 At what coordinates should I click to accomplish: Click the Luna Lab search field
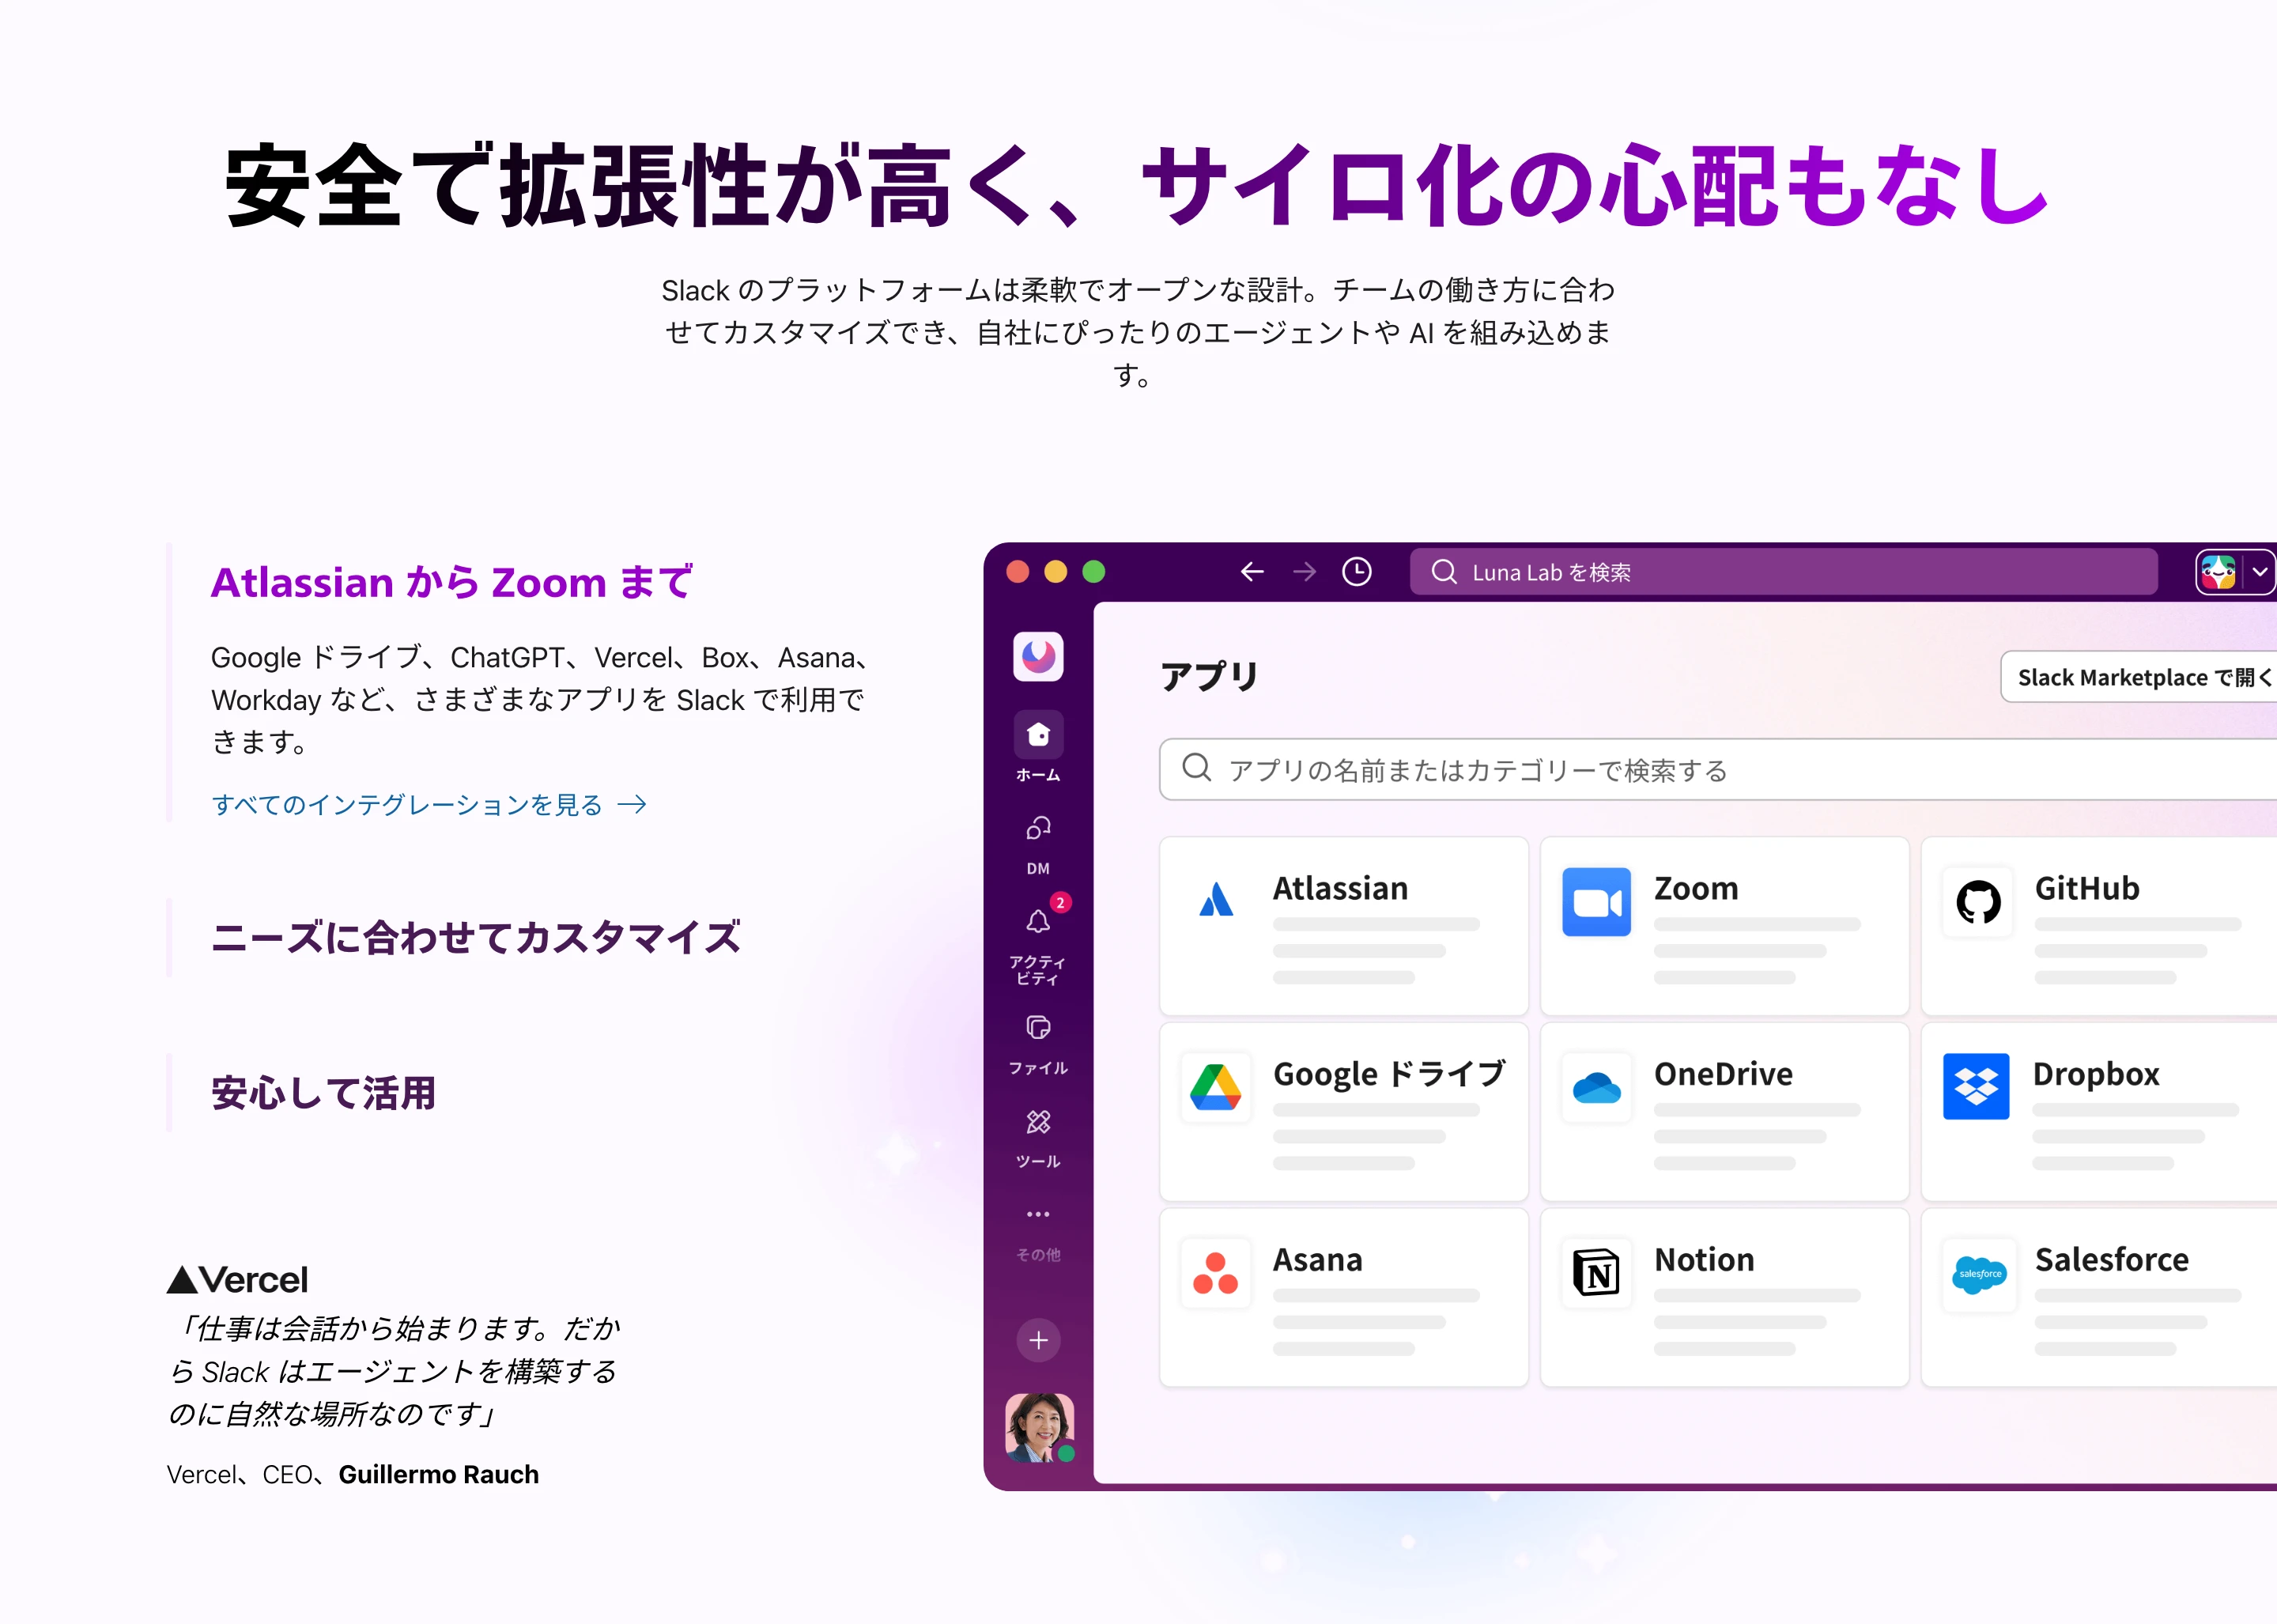tap(1783, 571)
